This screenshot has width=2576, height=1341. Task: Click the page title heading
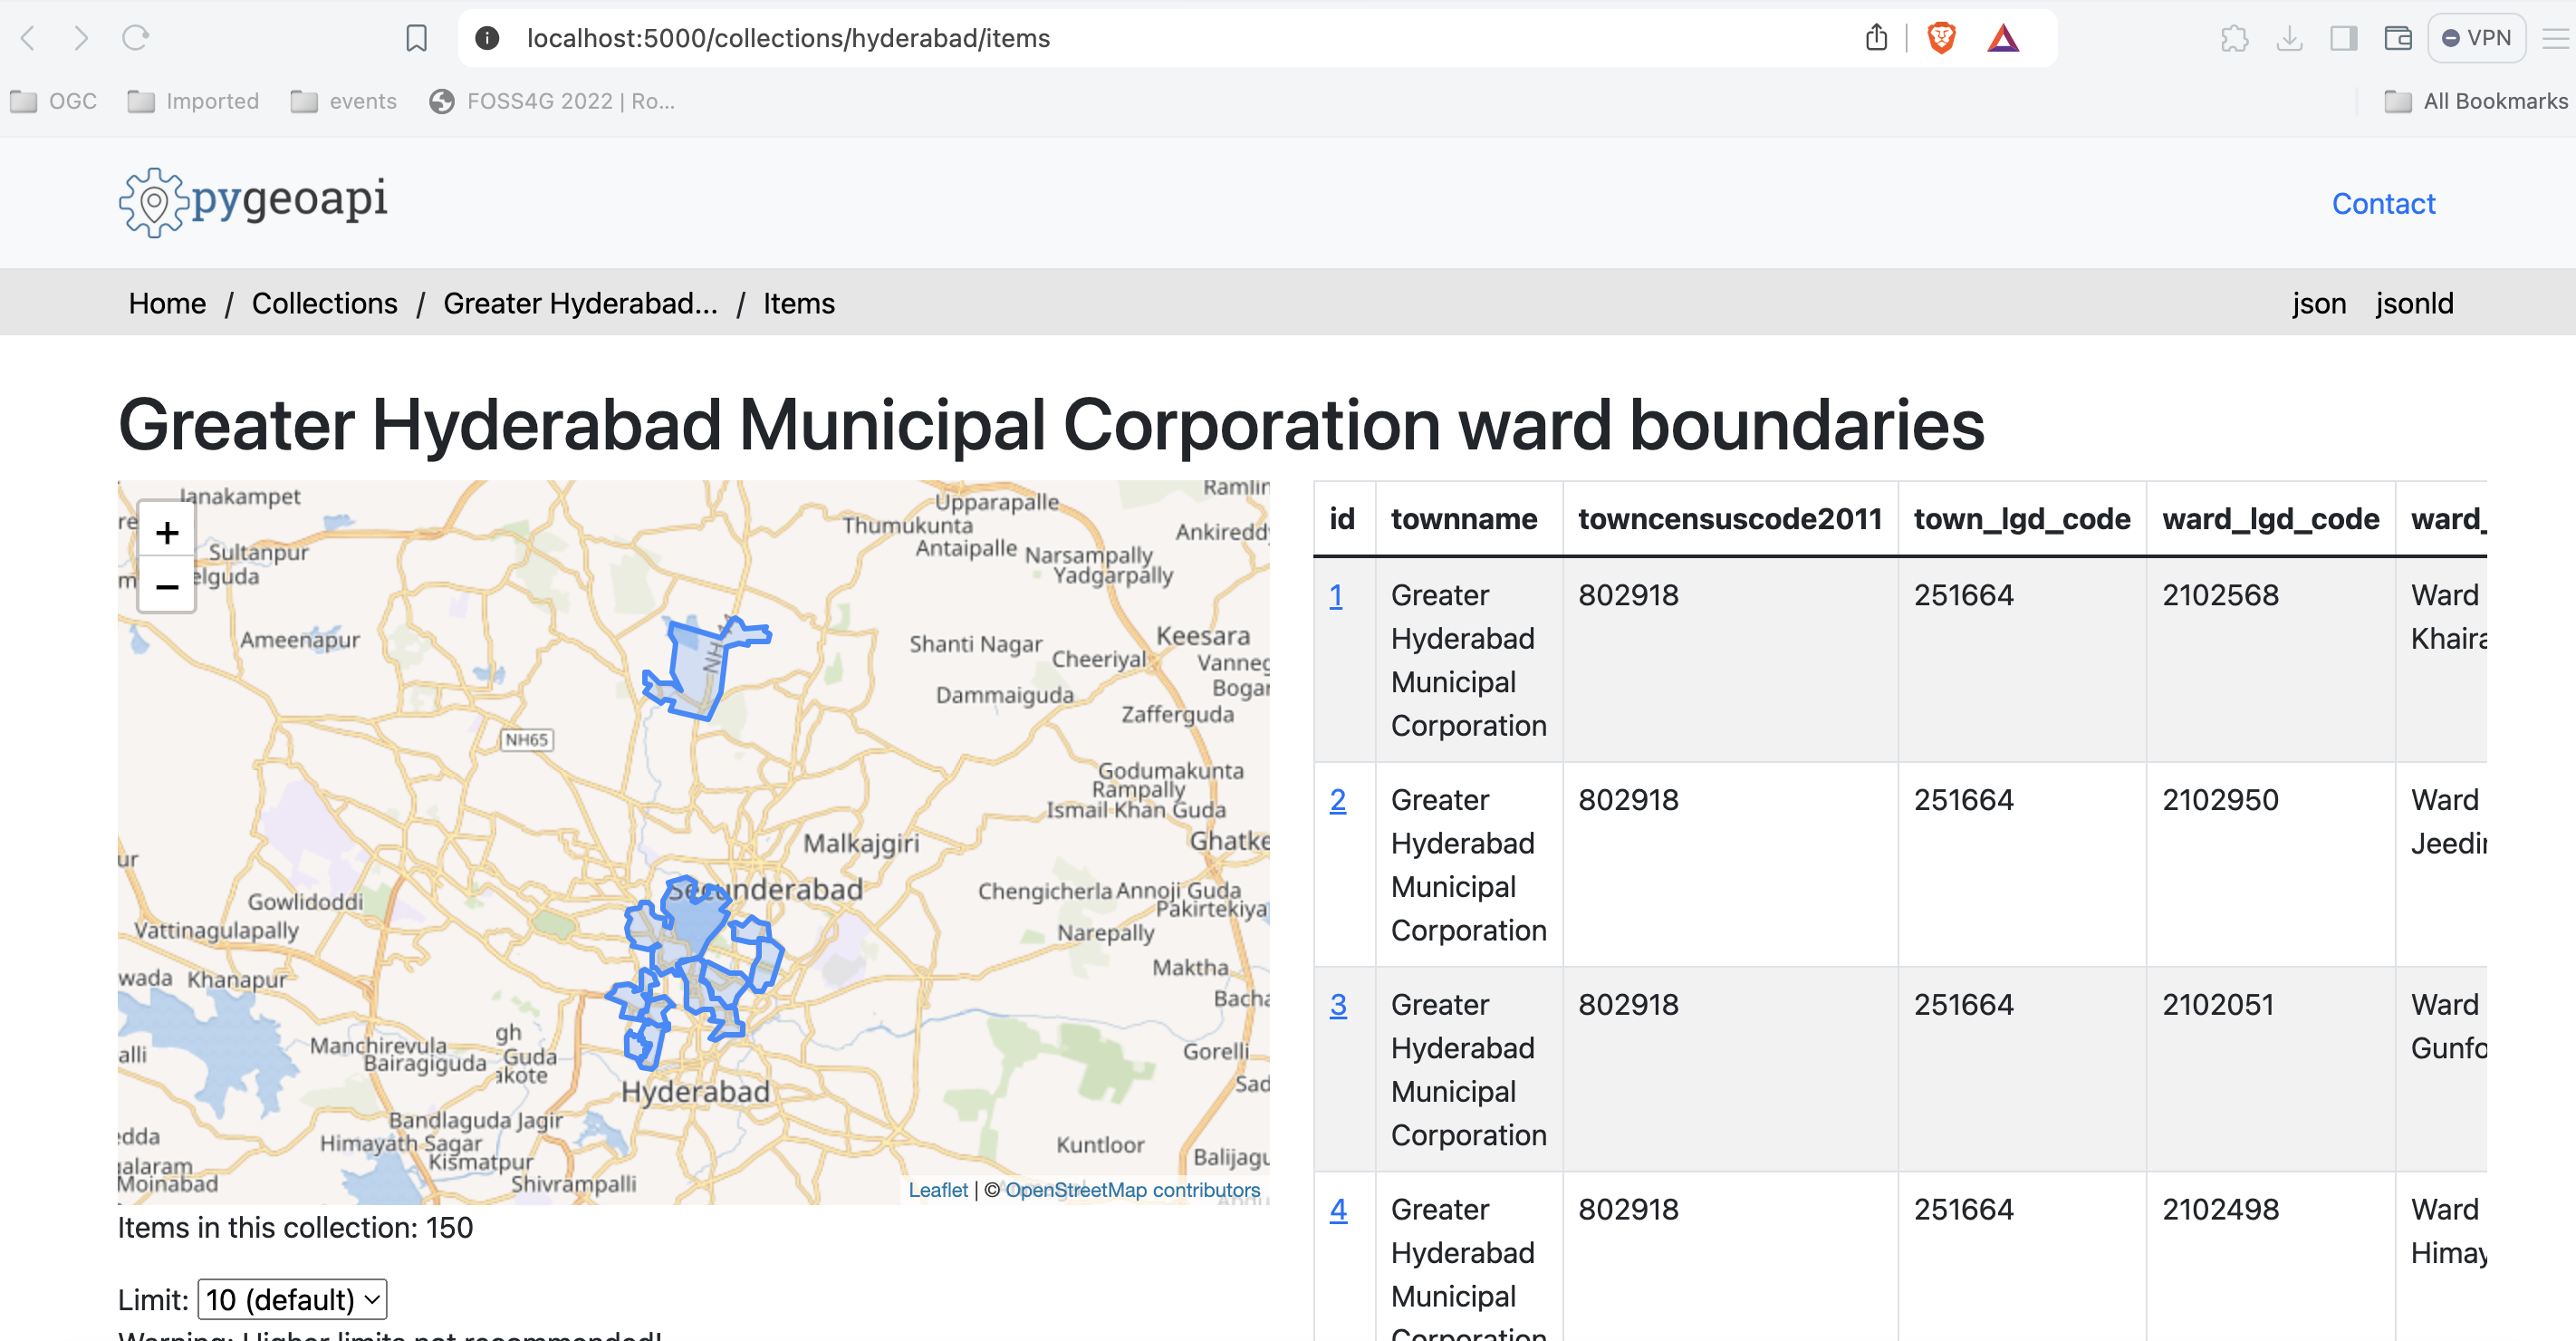[1051, 425]
